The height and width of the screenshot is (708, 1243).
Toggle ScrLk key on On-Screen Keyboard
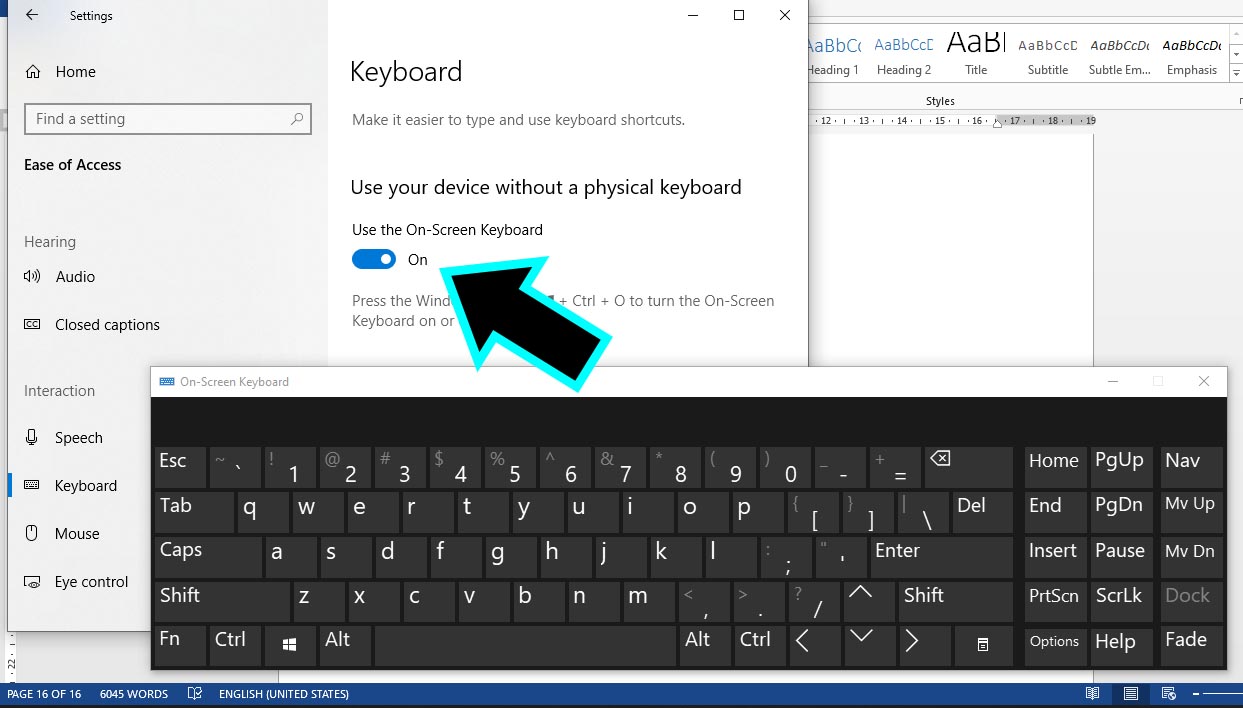pos(1121,601)
